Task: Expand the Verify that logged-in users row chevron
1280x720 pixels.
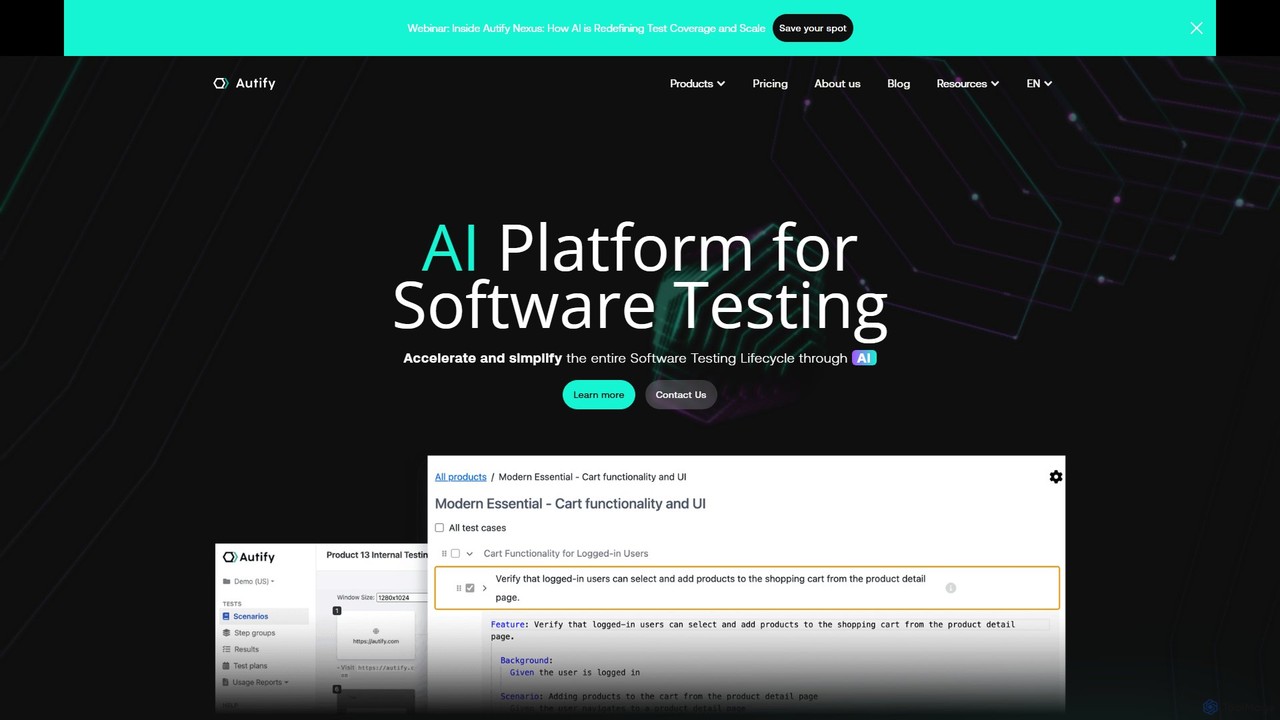Action: coord(485,588)
